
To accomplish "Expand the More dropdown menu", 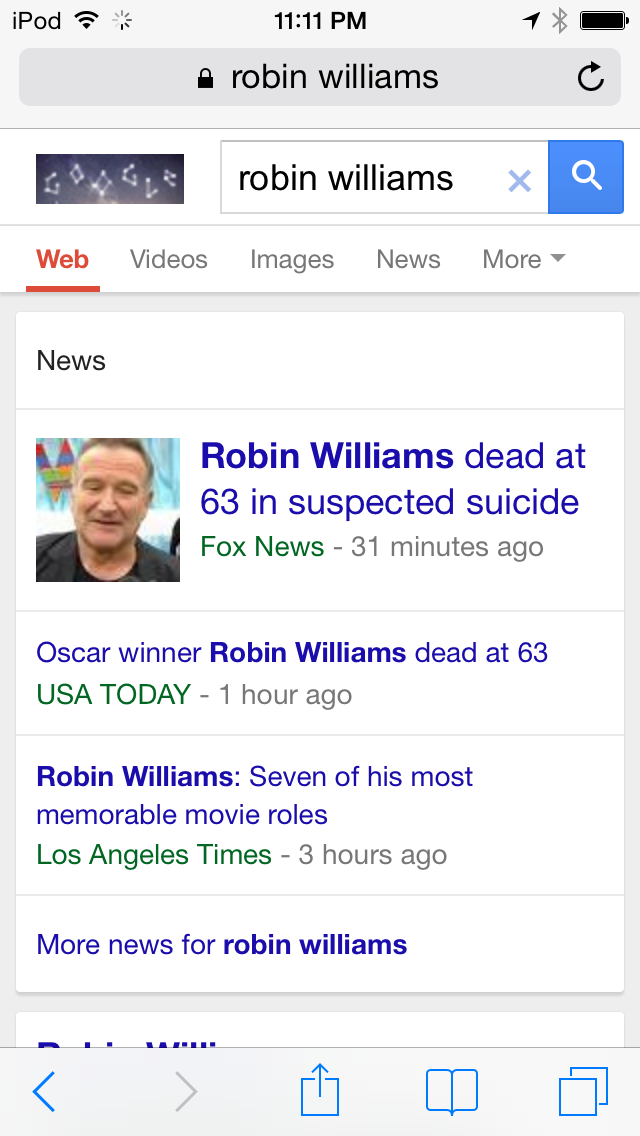I will click(x=523, y=259).
